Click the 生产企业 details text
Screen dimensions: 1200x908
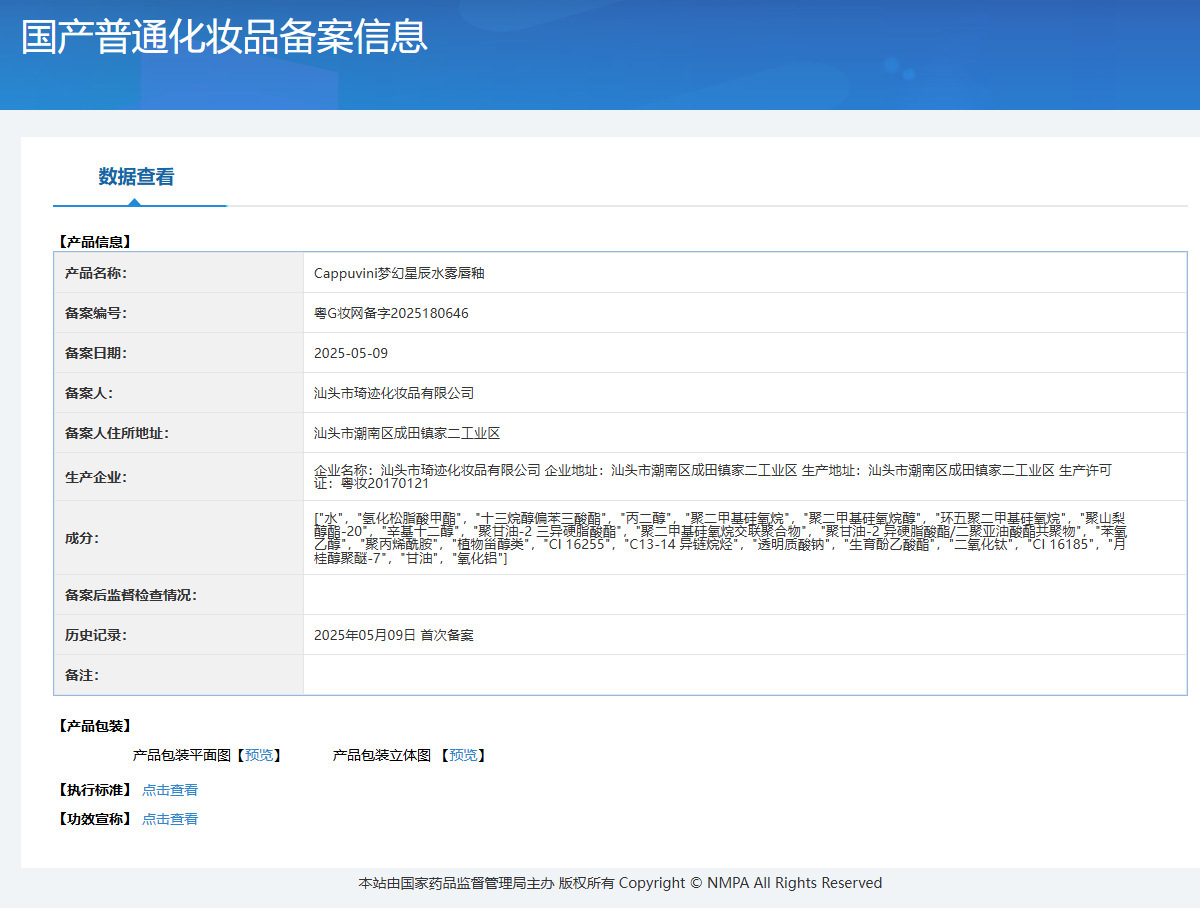point(712,476)
